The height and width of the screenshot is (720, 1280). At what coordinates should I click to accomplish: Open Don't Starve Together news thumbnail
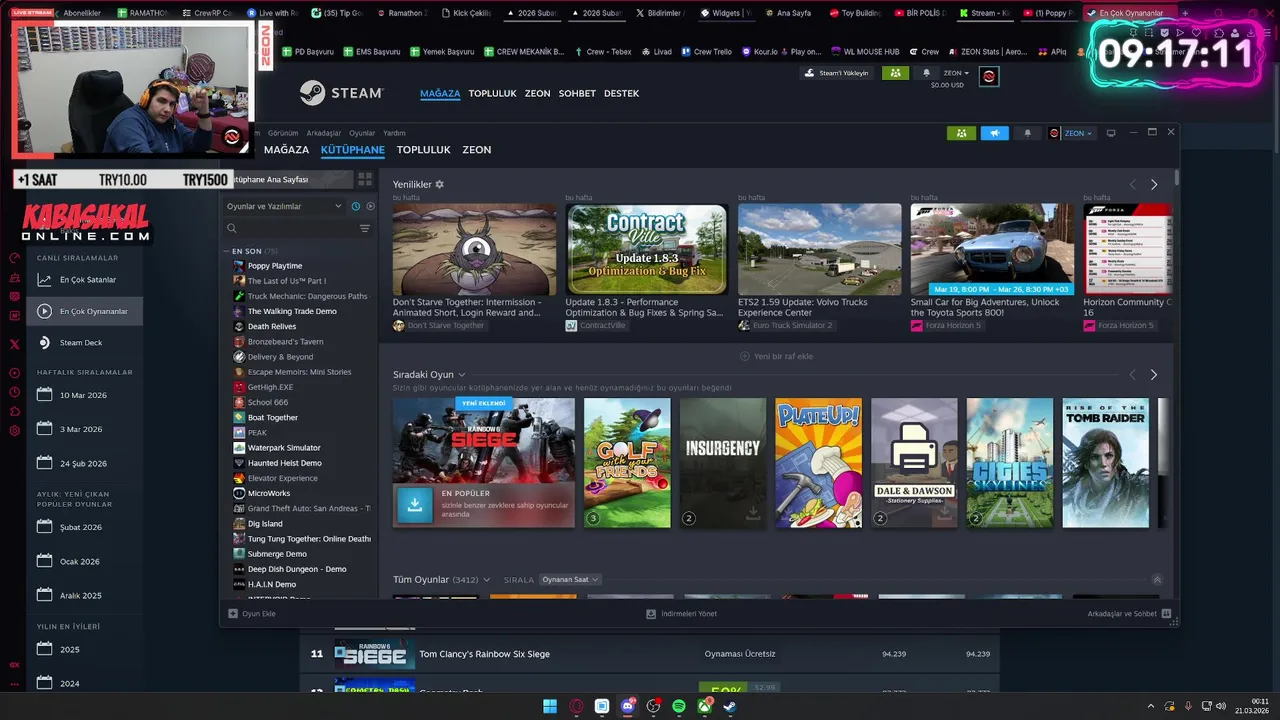point(474,249)
